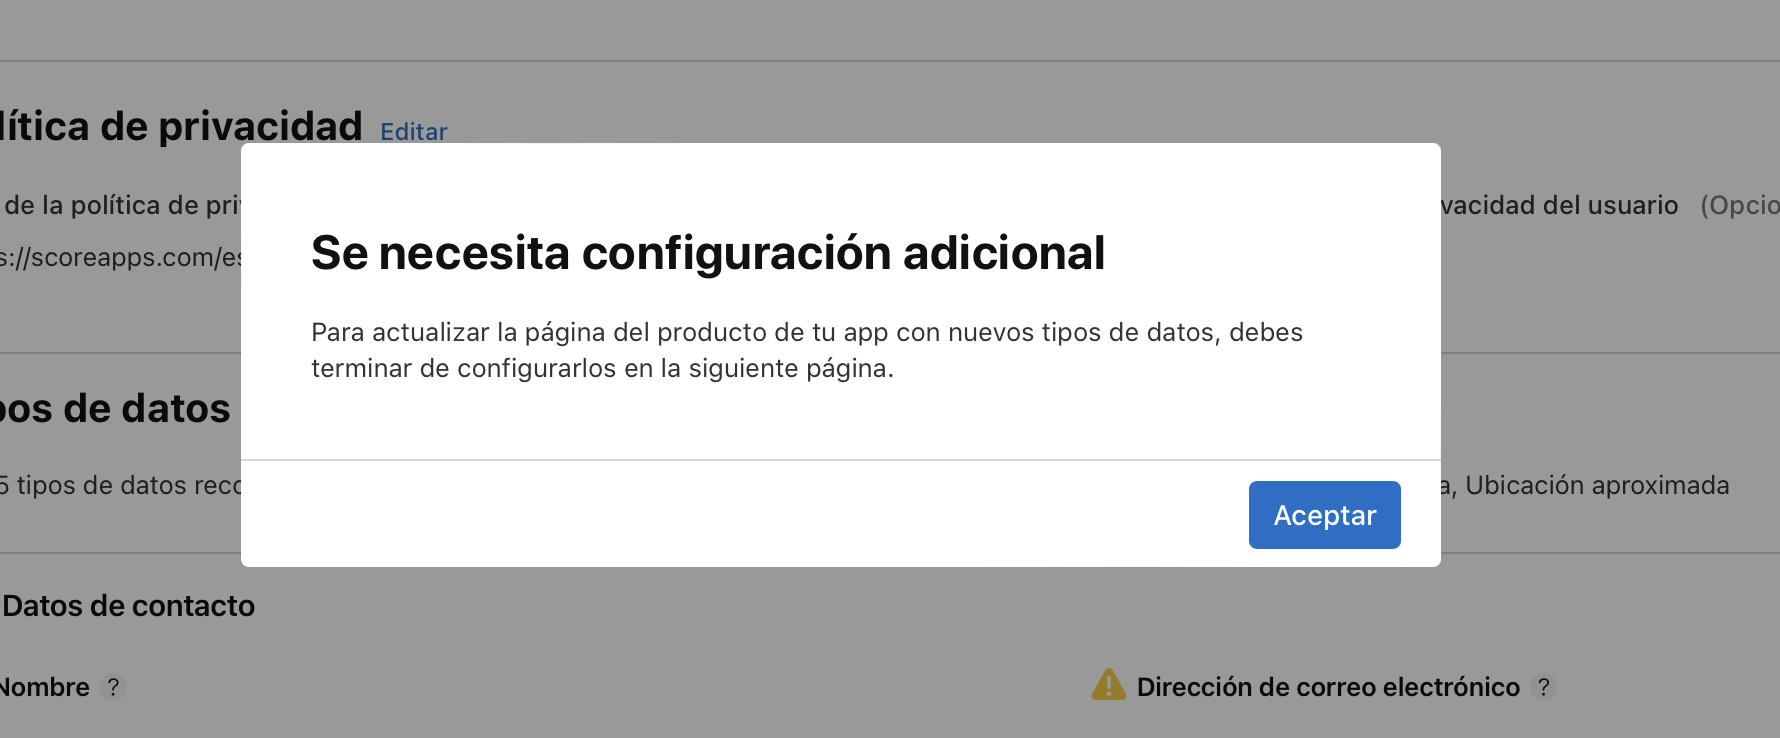Image resolution: width=1780 pixels, height=738 pixels.
Task: Click the yellow warning triangle icon
Action: point(1109,684)
